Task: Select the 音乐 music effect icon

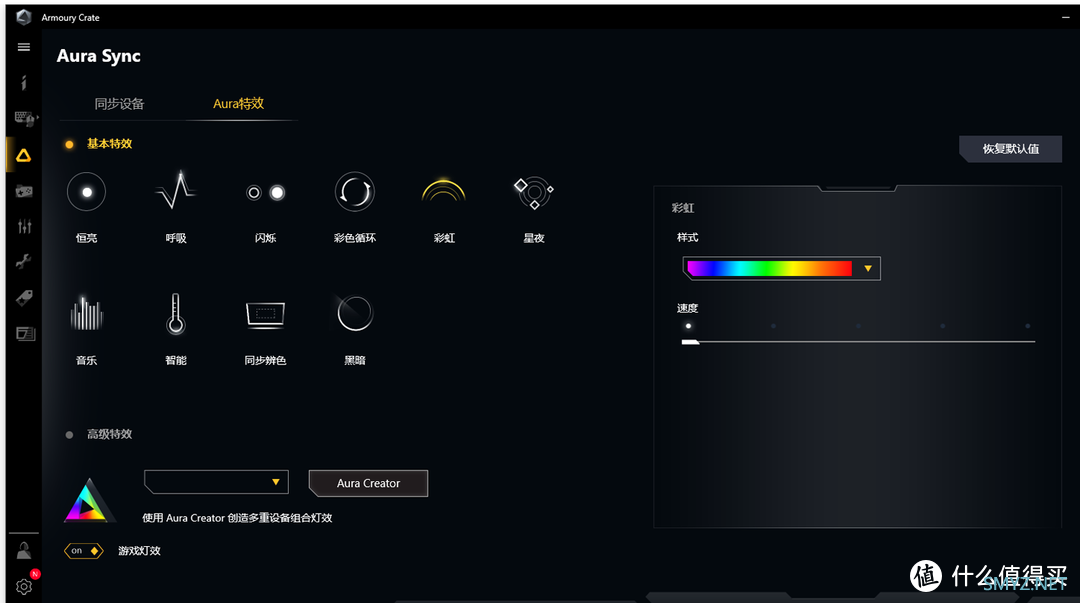Action: (86, 314)
